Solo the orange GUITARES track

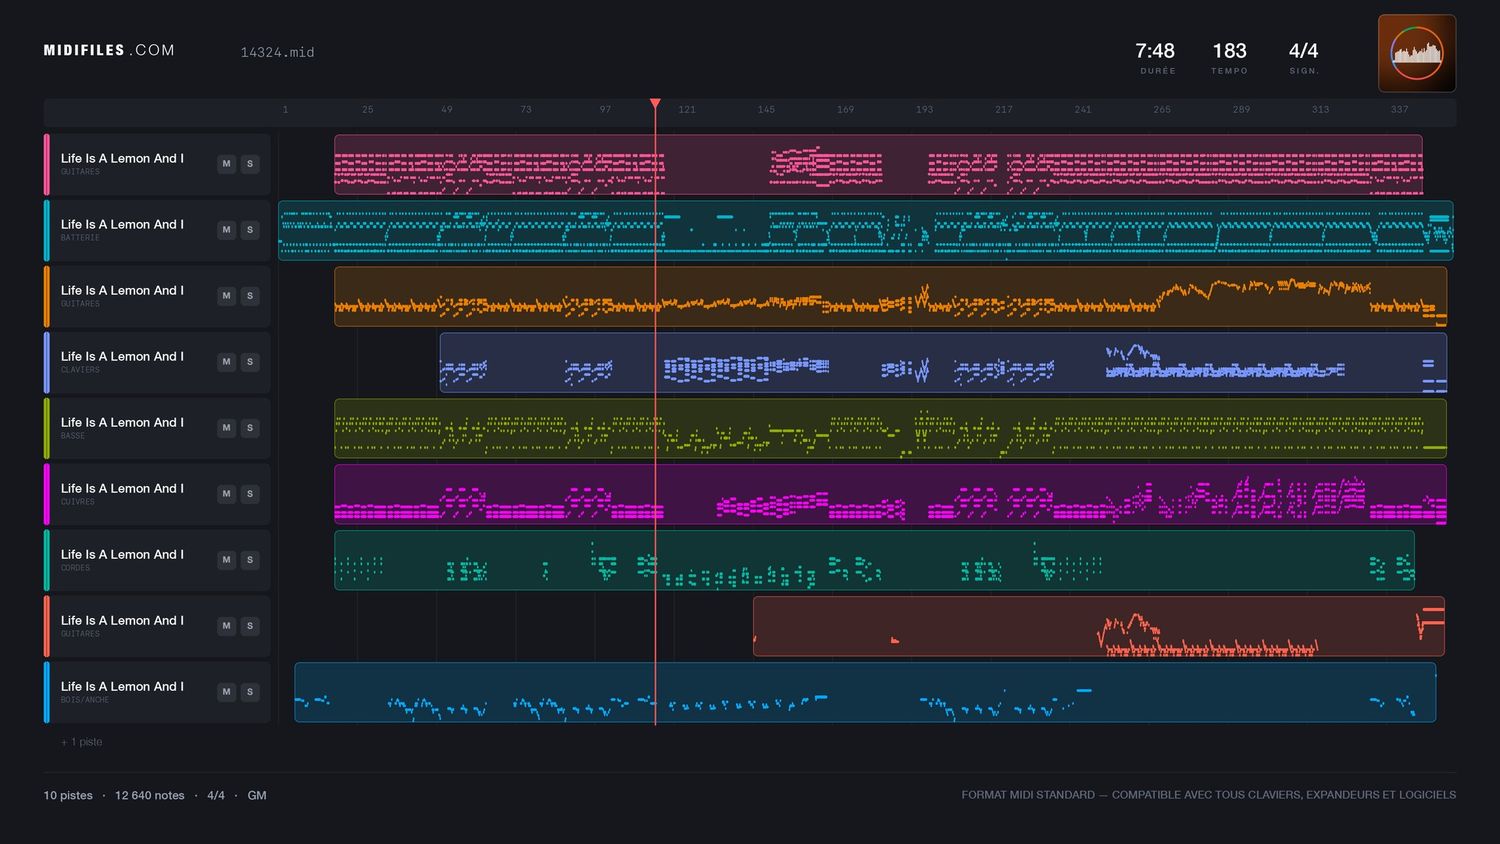tap(250, 296)
